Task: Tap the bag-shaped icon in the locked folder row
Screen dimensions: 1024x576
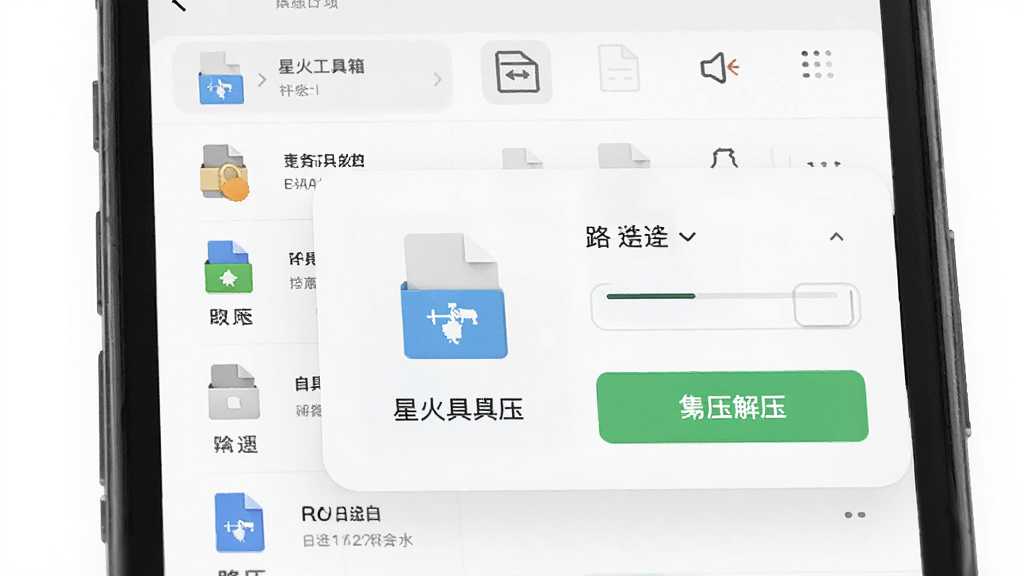Action: (724, 159)
